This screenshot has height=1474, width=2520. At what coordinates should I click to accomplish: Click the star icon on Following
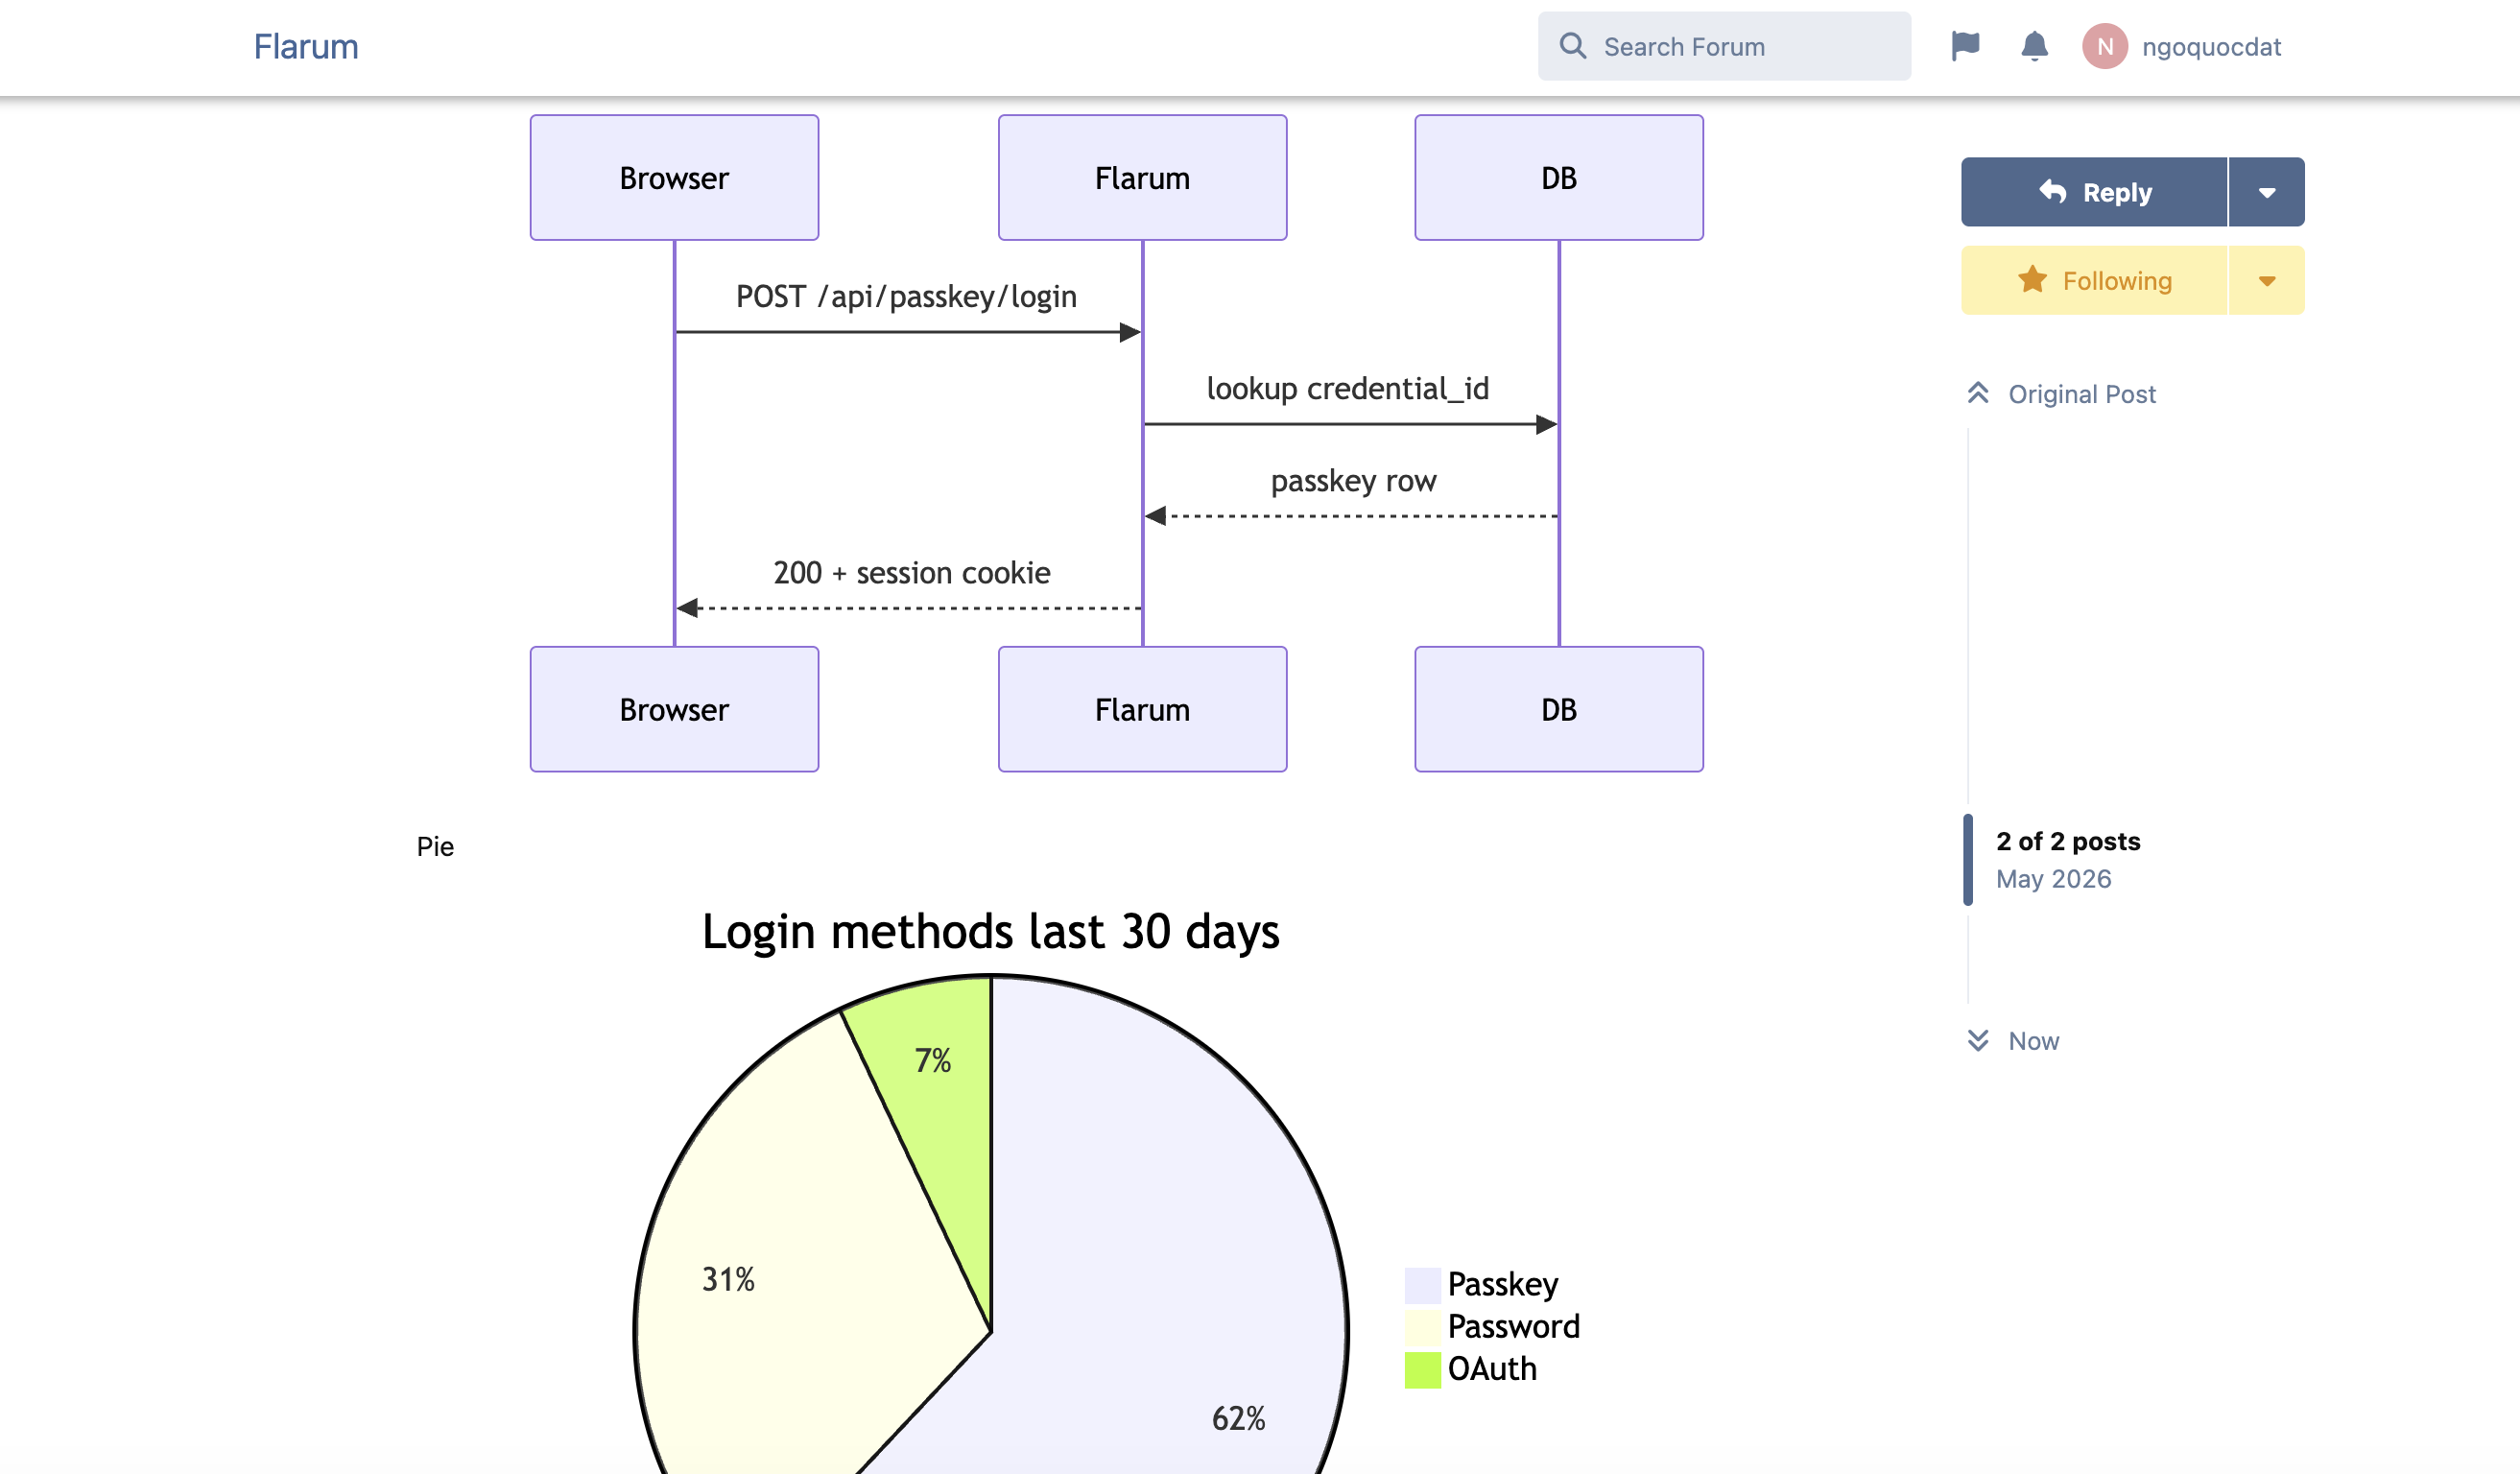click(x=2032, y=280)
